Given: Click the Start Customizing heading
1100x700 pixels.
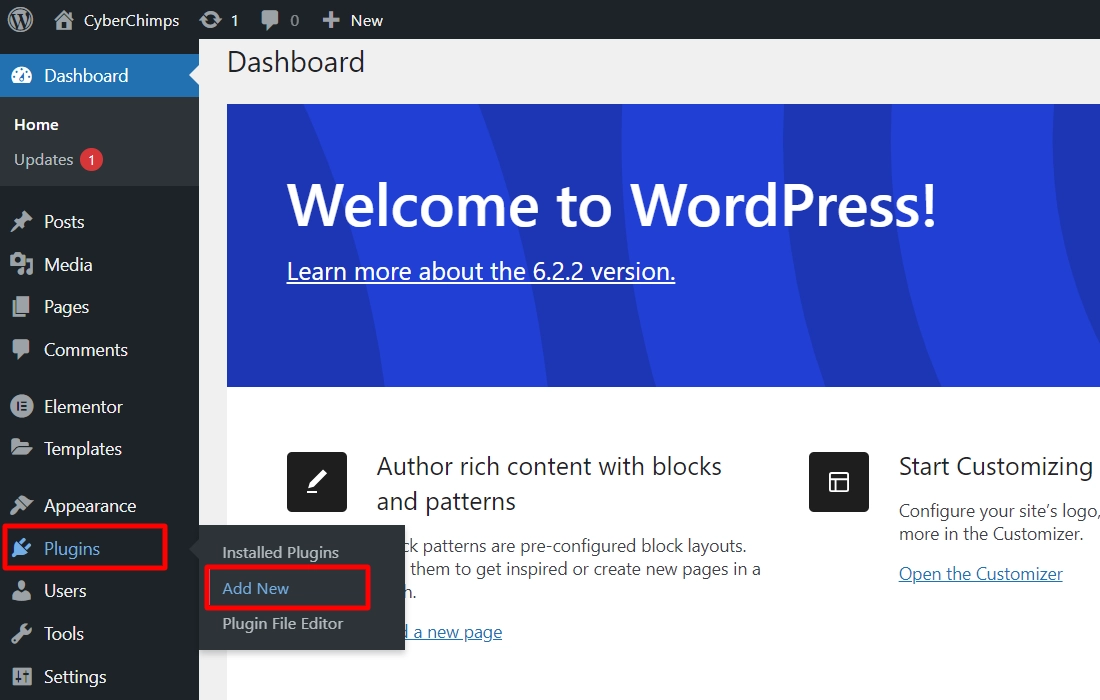Looking at the screenshot, I should coord(995,466).
